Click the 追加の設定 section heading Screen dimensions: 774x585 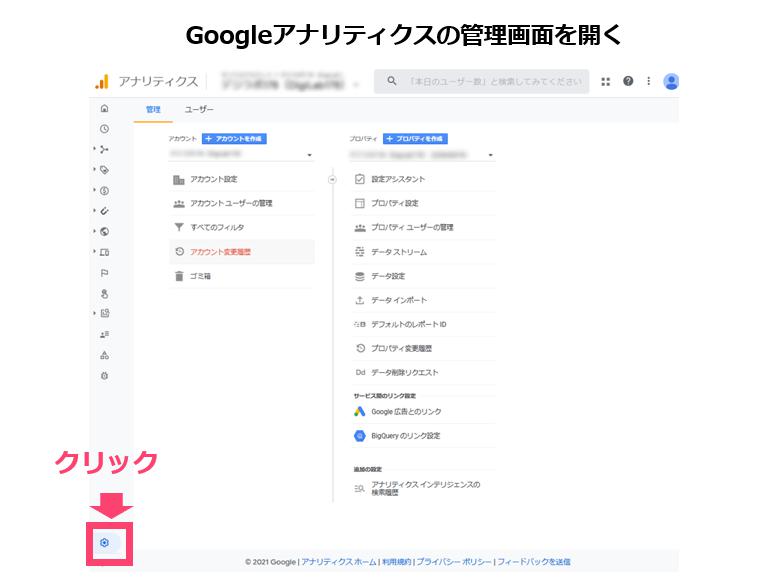pyautogui.click(x=367, y=469)
